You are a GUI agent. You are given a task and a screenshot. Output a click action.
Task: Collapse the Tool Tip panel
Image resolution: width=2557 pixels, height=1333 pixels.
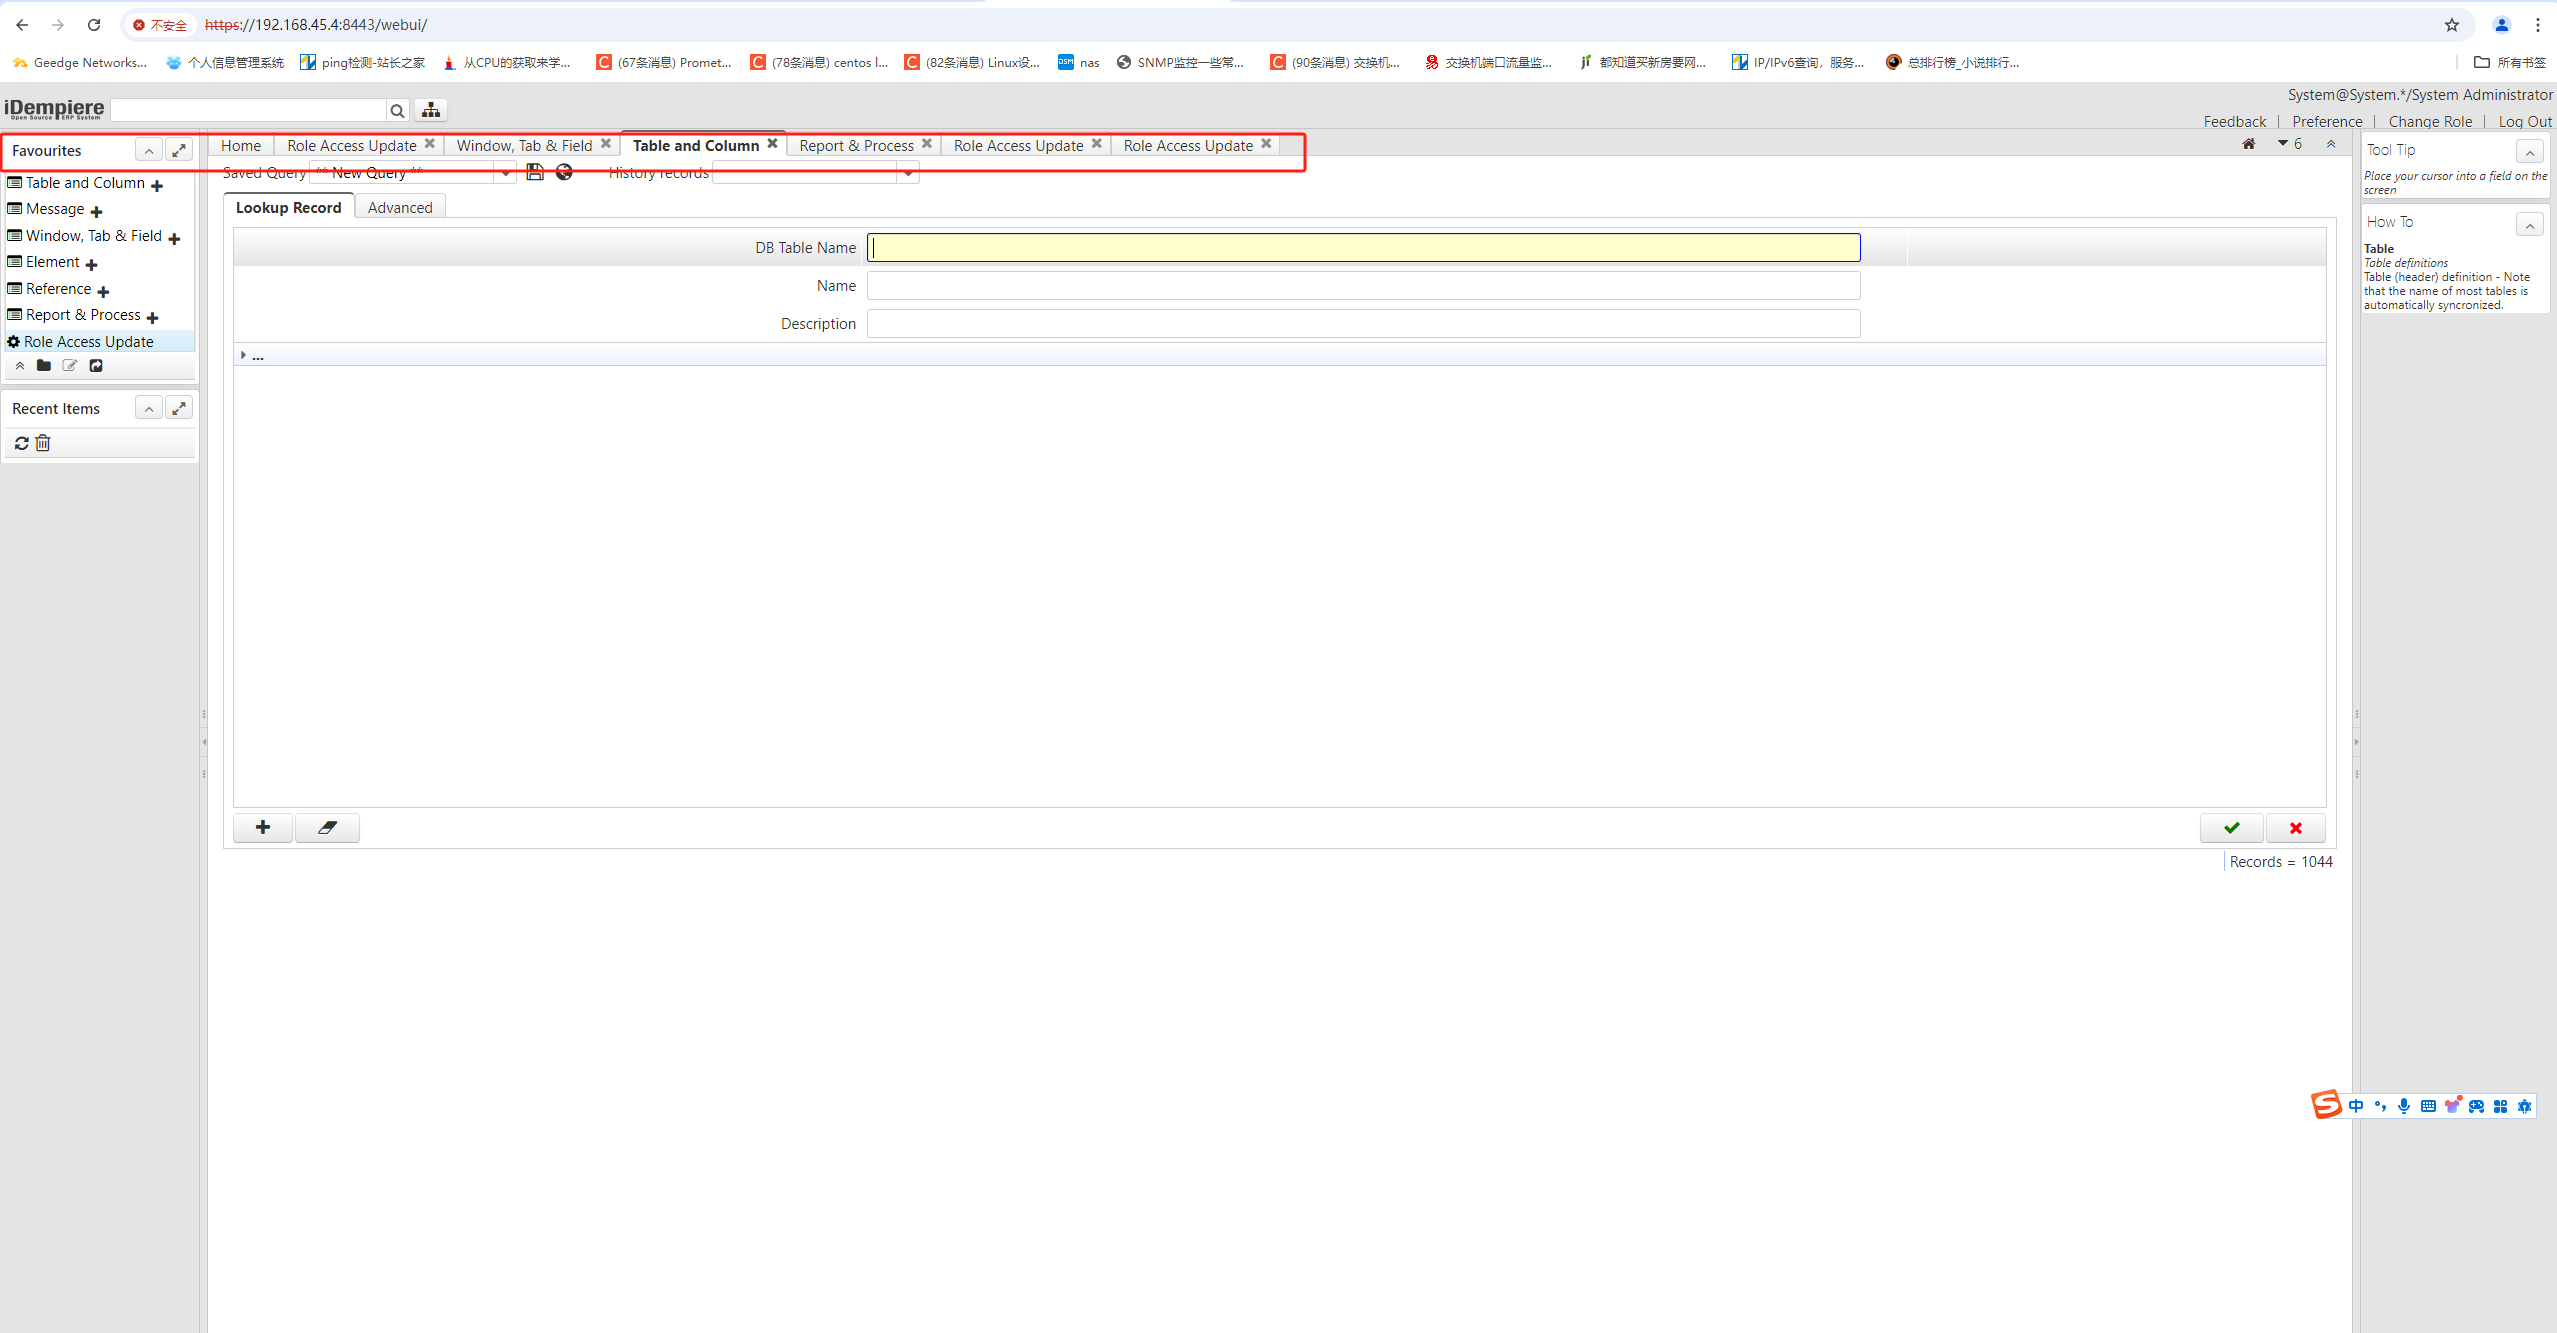2529,152
